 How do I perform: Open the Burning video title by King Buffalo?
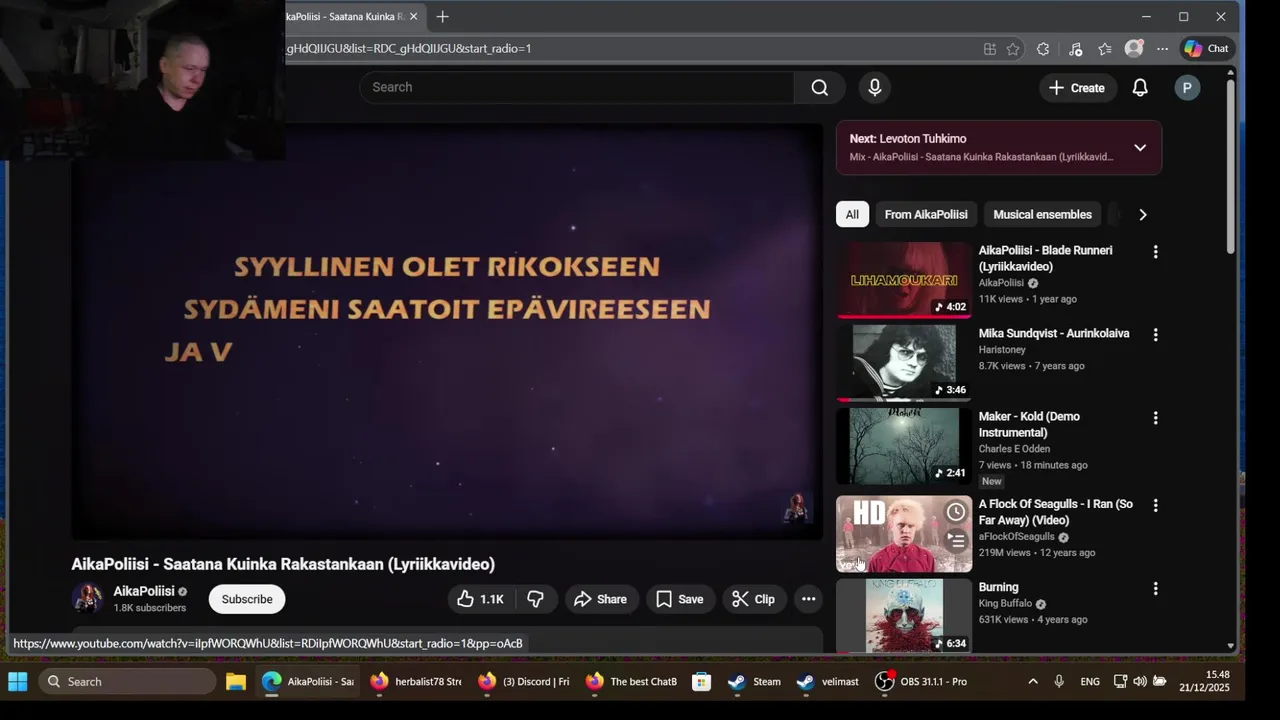(x=998, y=587)
